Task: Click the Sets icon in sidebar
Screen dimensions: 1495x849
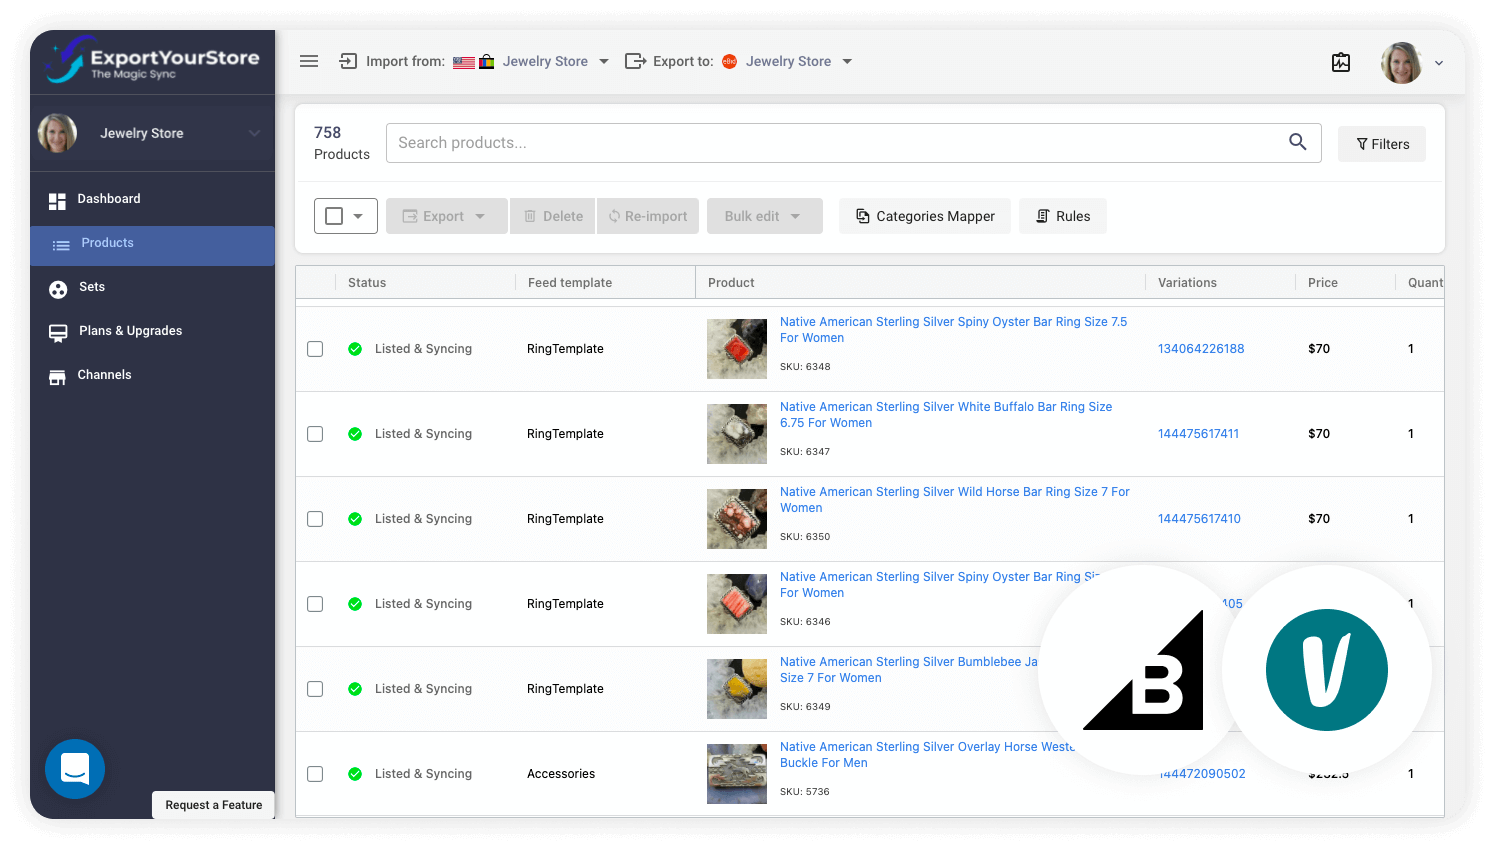Action: [58, 289]
